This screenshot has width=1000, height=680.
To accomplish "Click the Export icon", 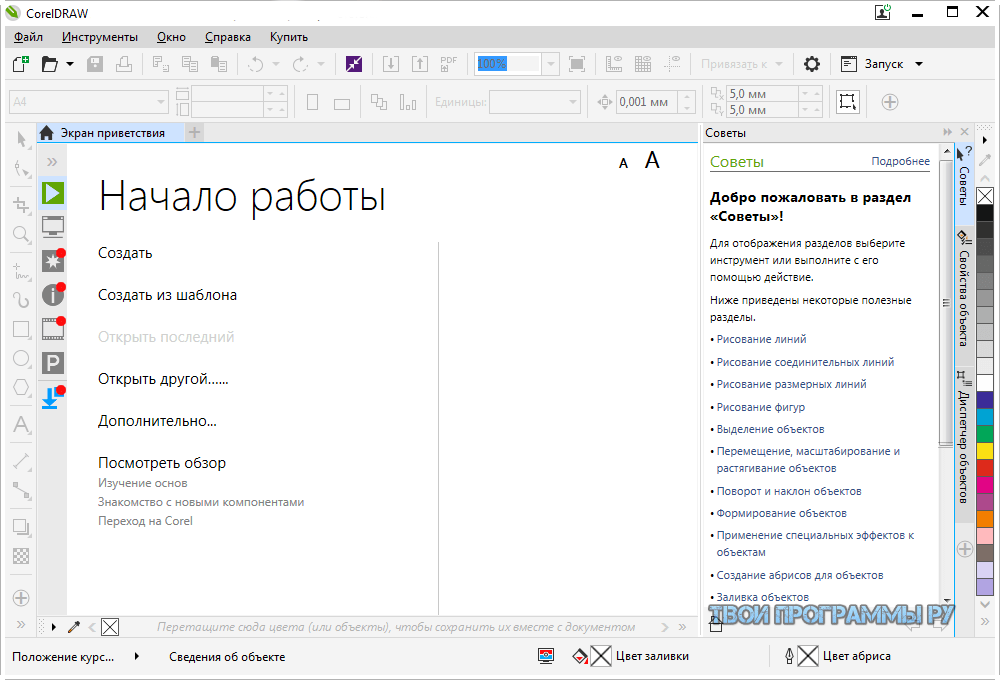I will pos(420,64).
